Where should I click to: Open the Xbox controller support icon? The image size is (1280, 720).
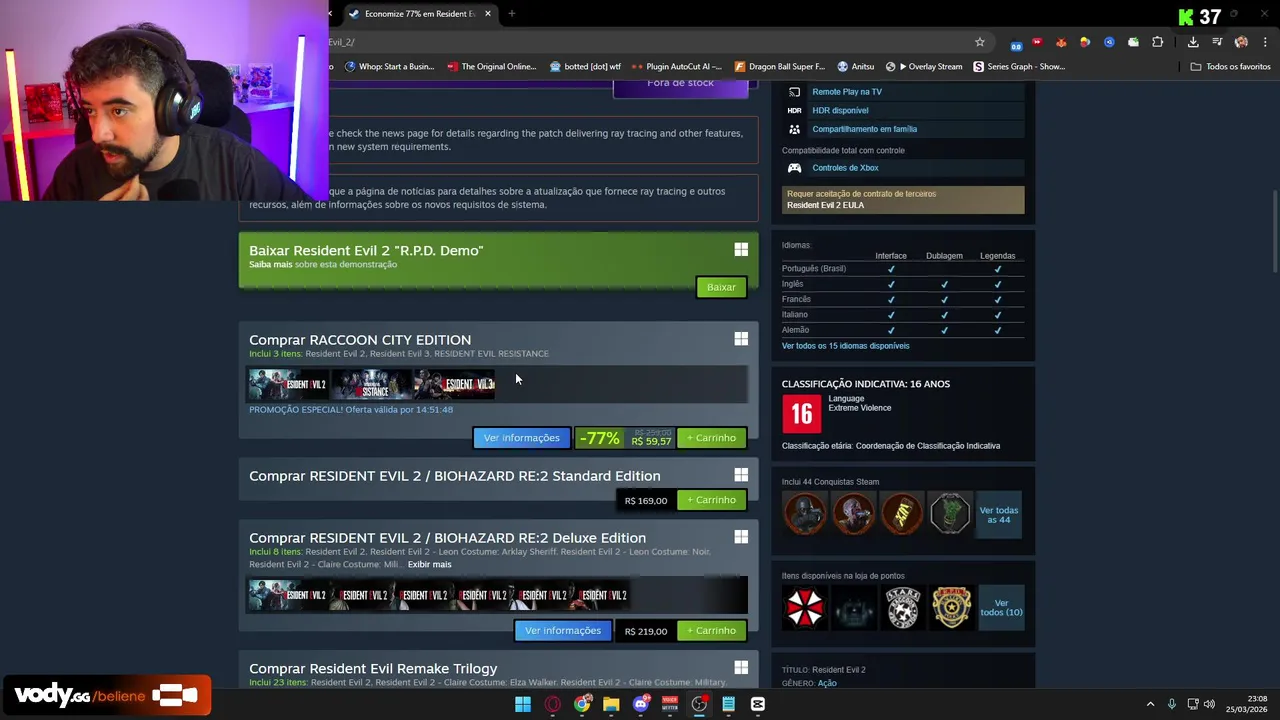[794, 168]
